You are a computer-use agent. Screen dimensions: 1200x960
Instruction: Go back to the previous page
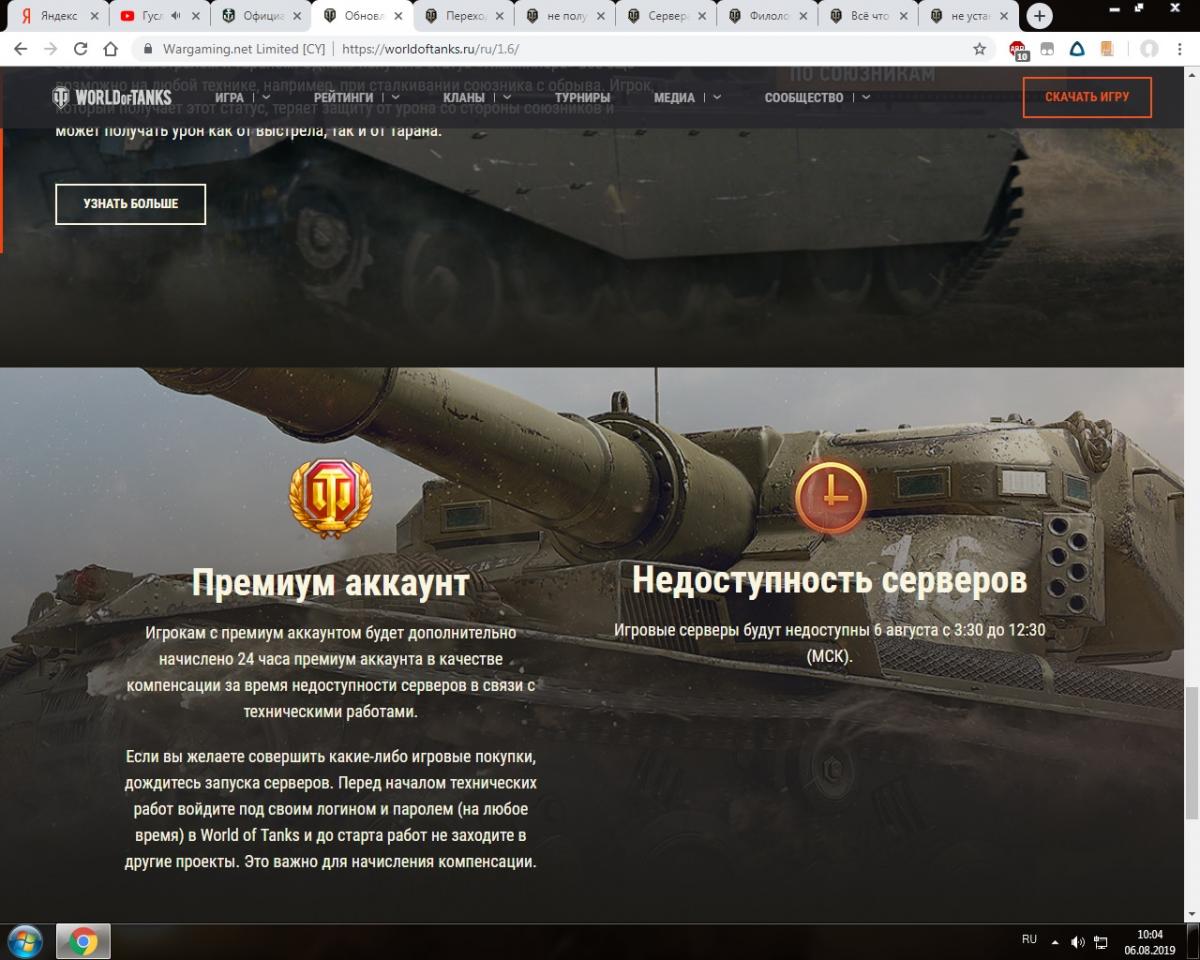point(21,48)
